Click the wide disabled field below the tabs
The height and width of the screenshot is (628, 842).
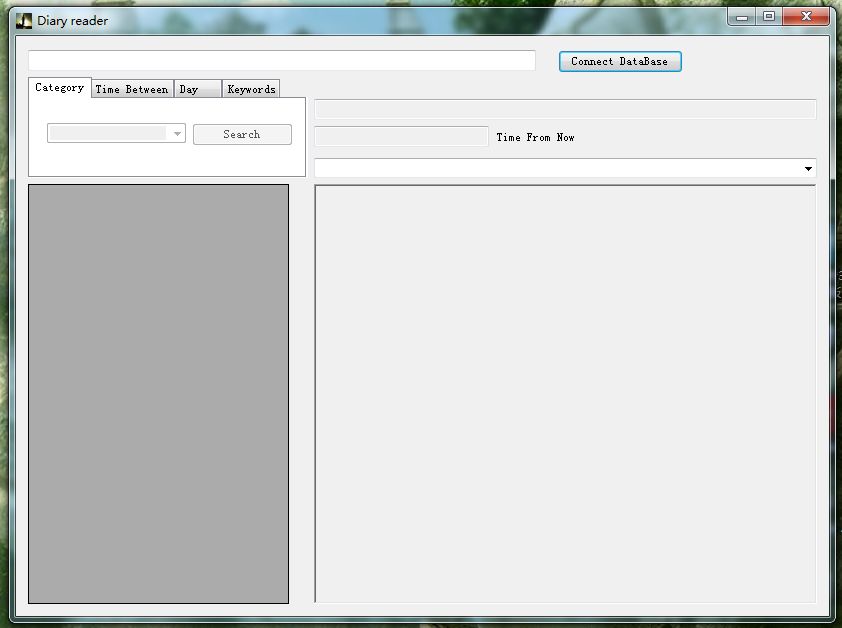(565, 109)
